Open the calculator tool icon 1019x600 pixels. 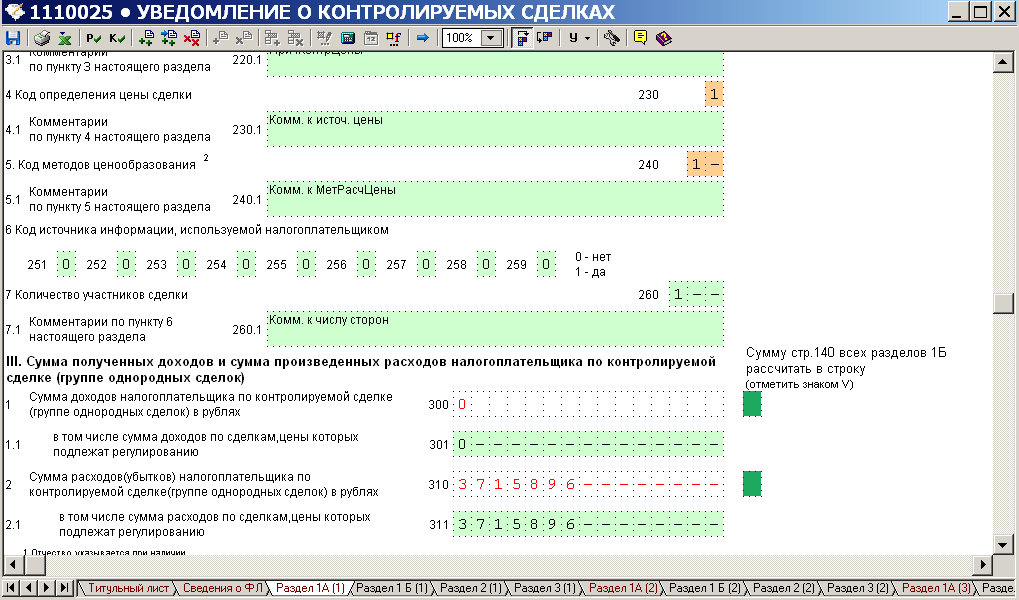348,38
